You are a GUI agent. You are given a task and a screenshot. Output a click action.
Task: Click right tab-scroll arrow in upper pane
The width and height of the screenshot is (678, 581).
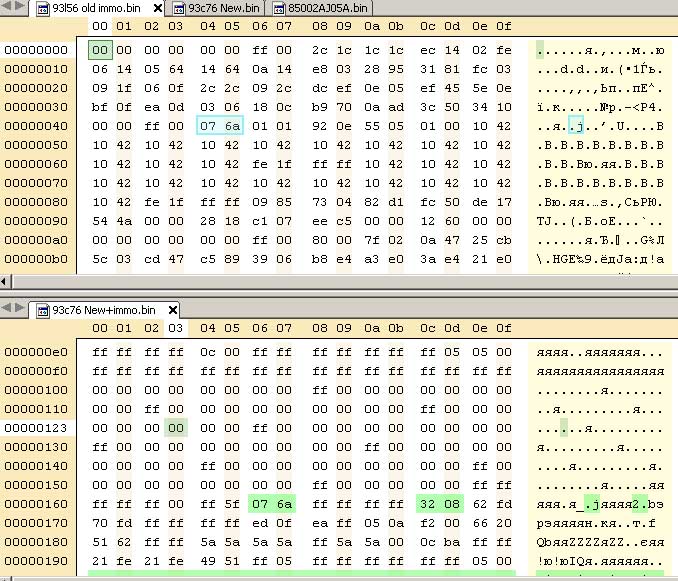[x=19, y=9]
